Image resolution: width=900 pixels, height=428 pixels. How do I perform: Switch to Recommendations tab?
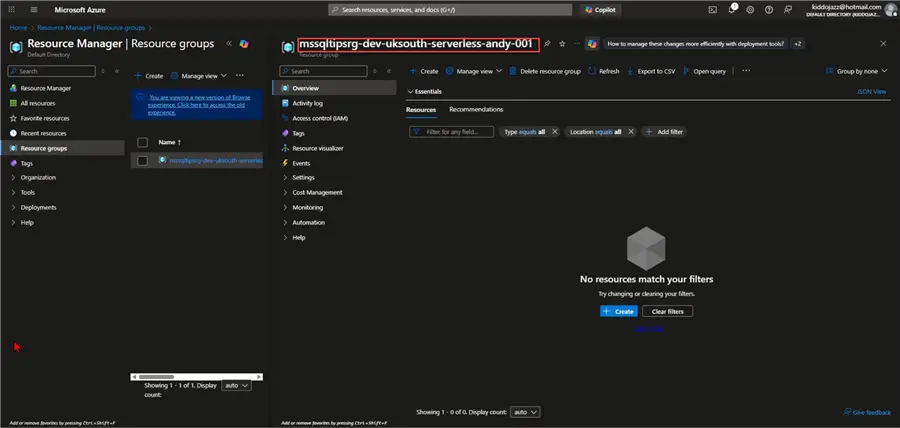pos(476,110)
